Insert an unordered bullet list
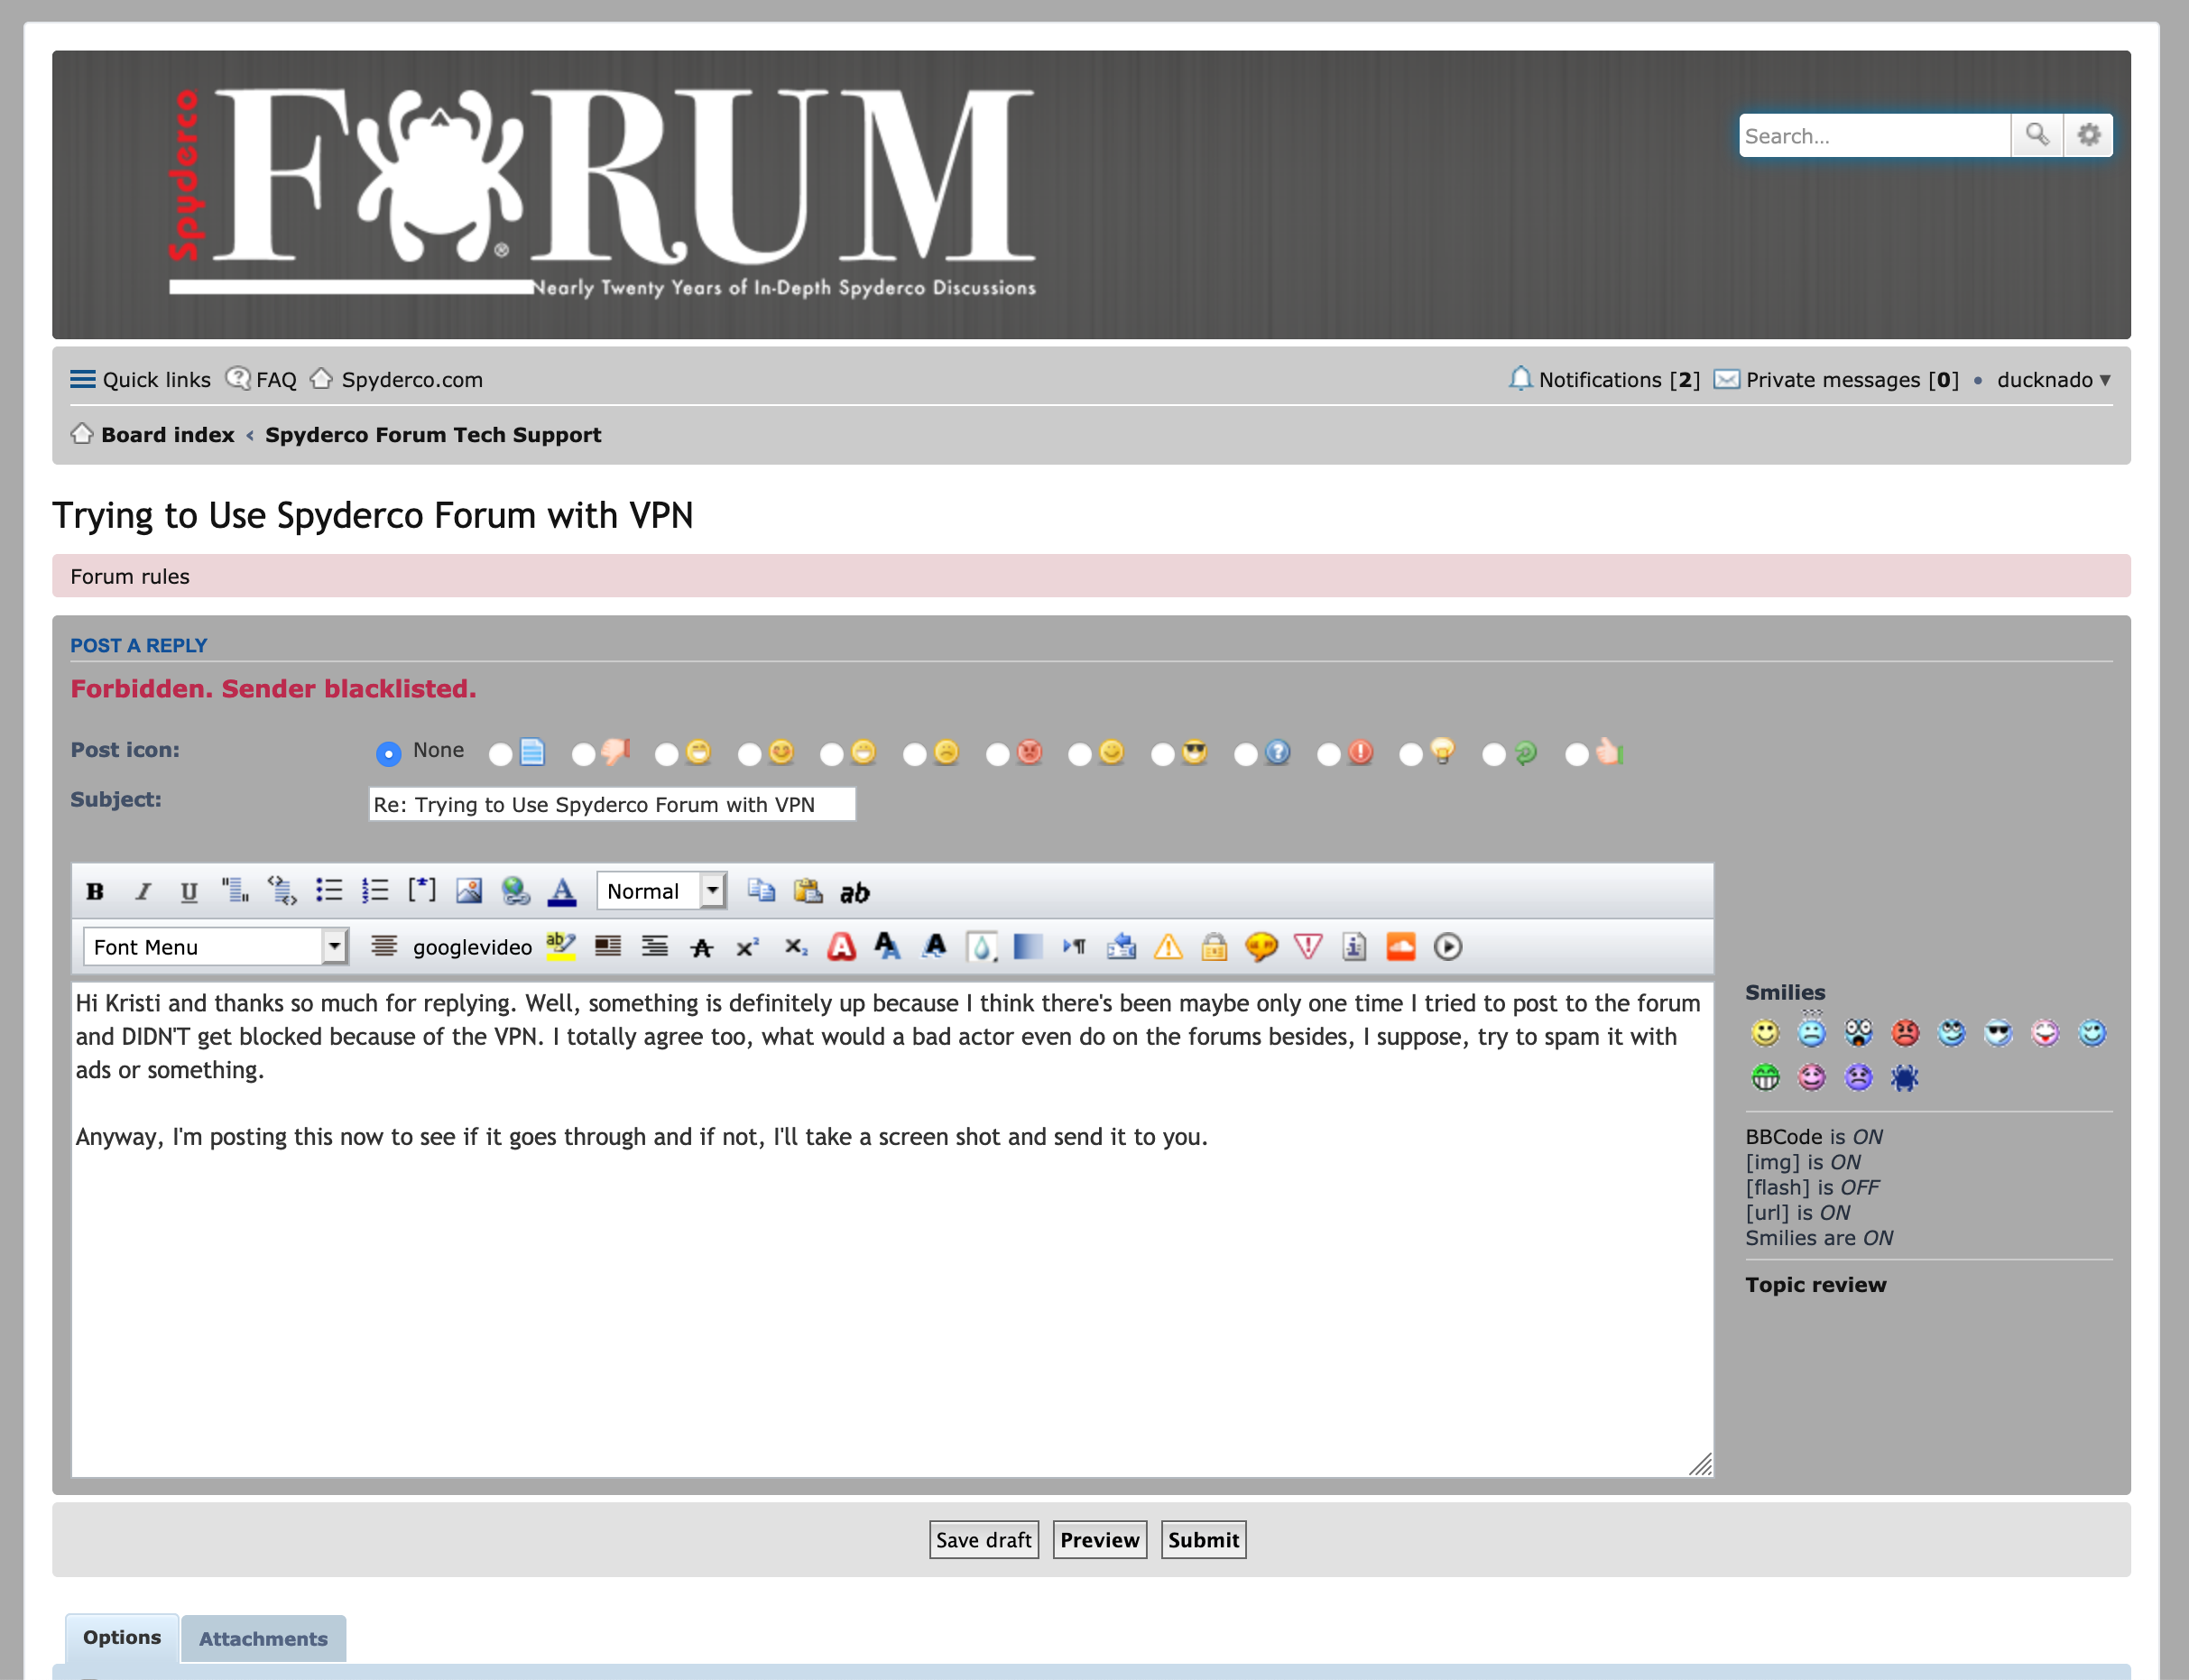The width and height of the screenshot is (2189, 1680). 329,891
